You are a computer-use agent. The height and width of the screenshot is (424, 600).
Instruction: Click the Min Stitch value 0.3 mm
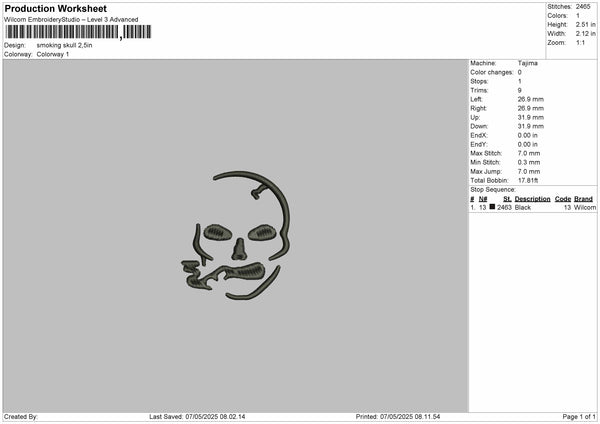[529, 162]
